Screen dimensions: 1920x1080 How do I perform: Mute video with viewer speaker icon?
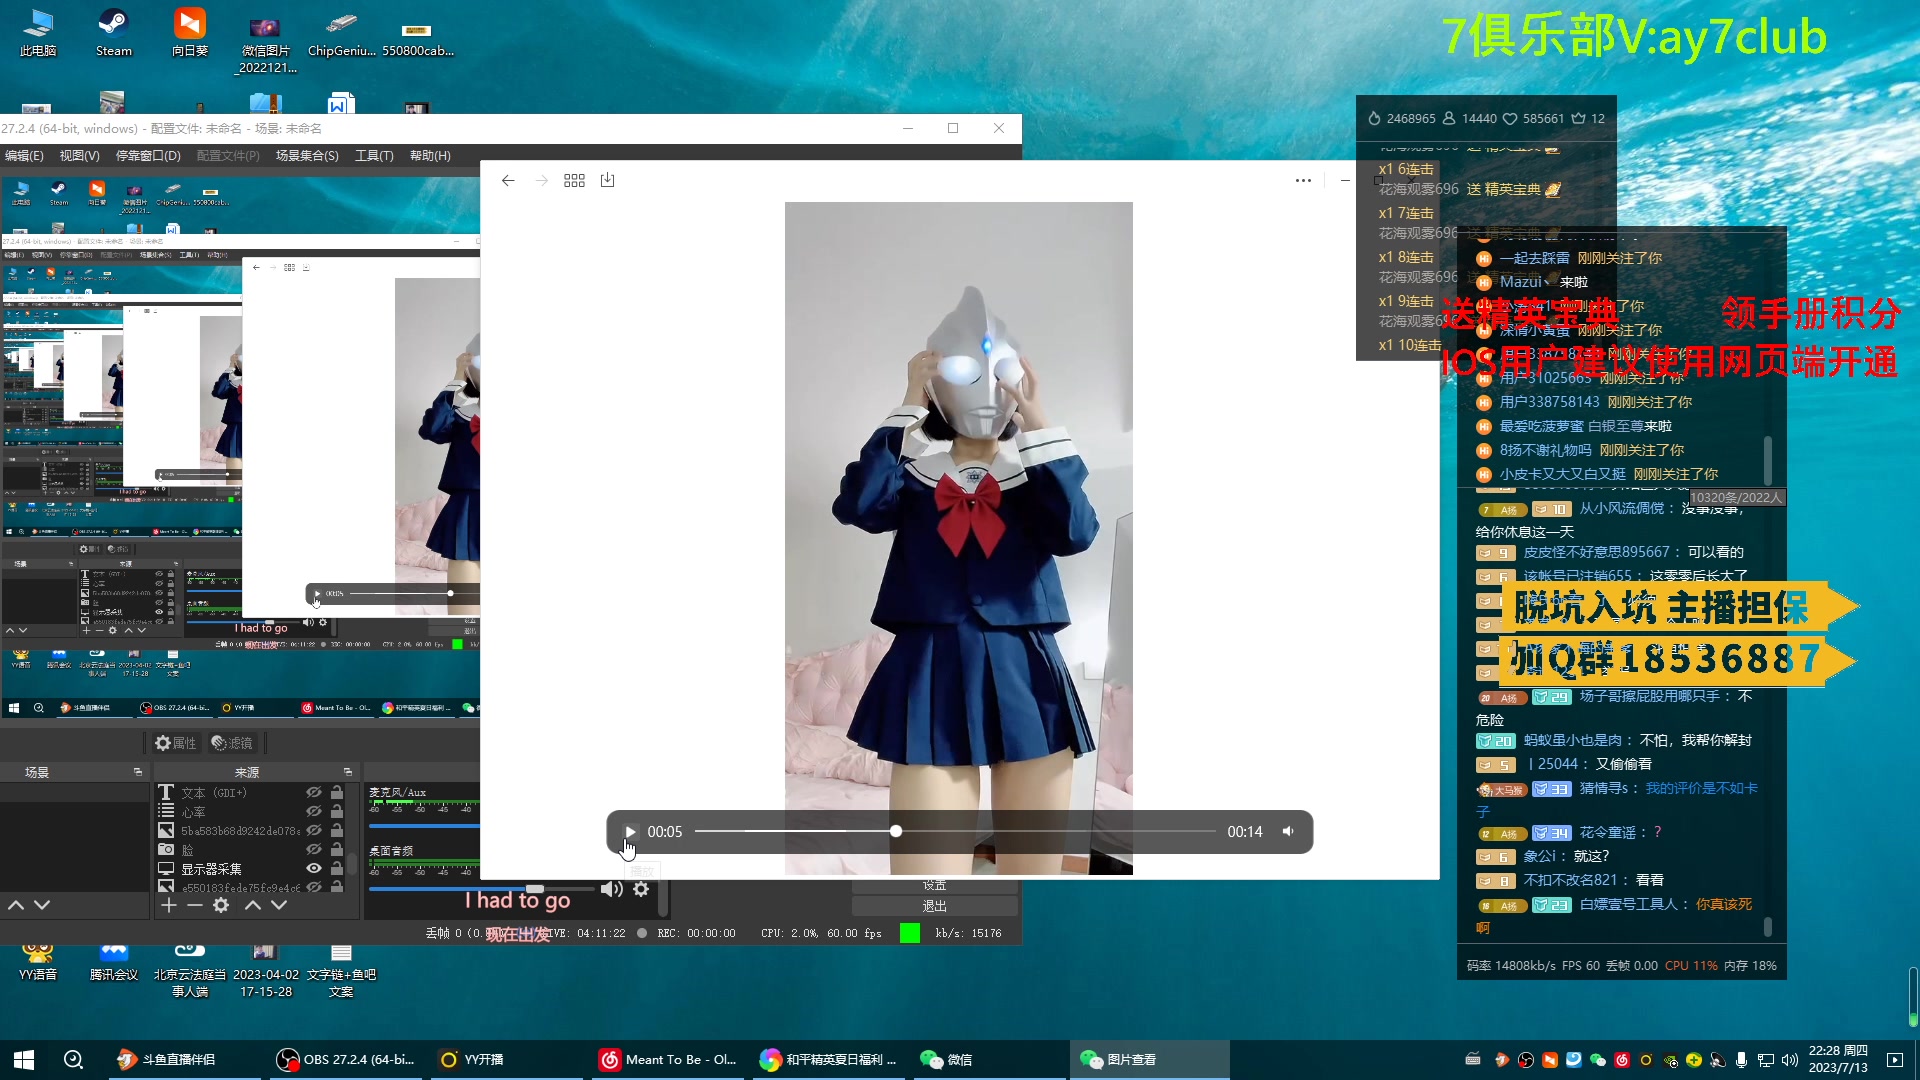click(1288, 831)
